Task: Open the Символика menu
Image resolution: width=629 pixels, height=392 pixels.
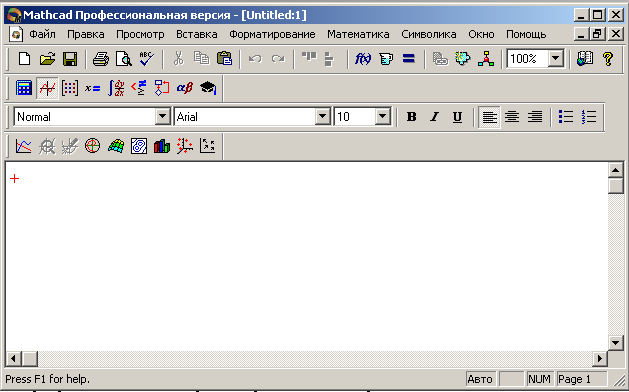Action: tap(429, 35)
